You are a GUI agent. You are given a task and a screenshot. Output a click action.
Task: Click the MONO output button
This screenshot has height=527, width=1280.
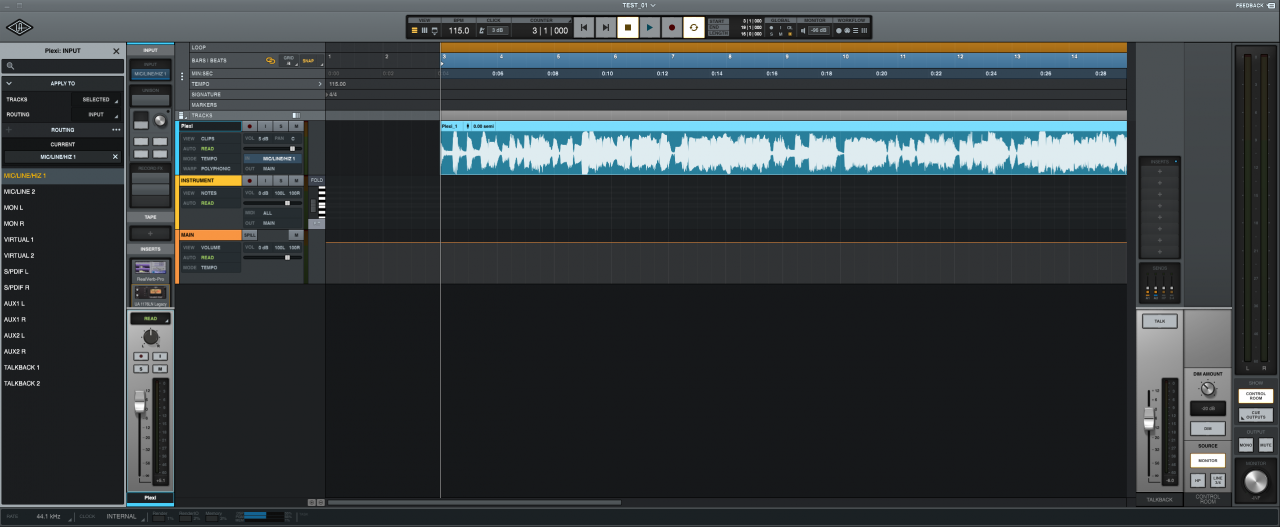pos(1246,444)
